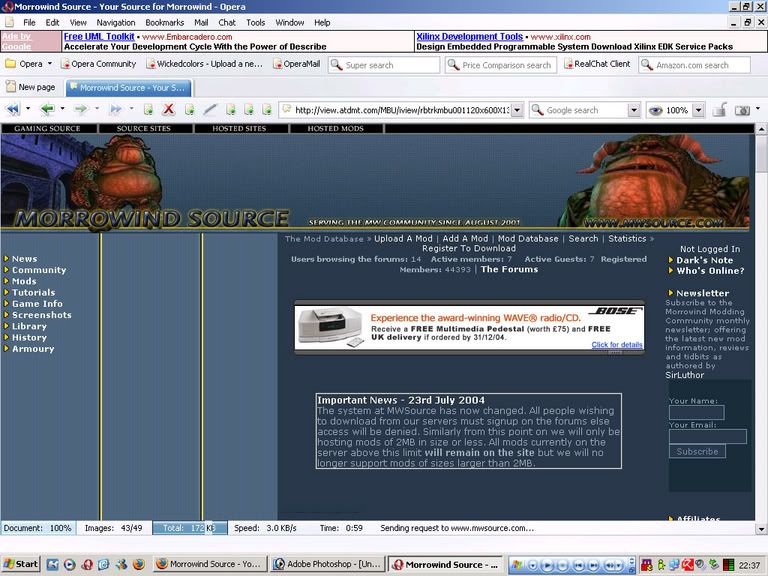Click the Firefox quick launch icon in taskbar
The width and height of the screenshot is (768, 576).
click(x=139, y=564)
